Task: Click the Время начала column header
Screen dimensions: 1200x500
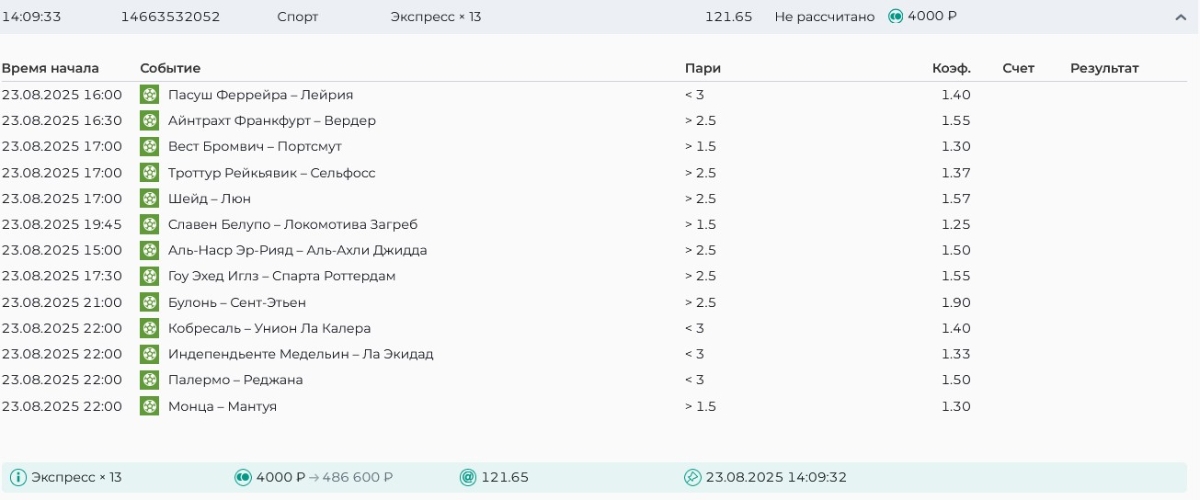Action: (50, 68)
